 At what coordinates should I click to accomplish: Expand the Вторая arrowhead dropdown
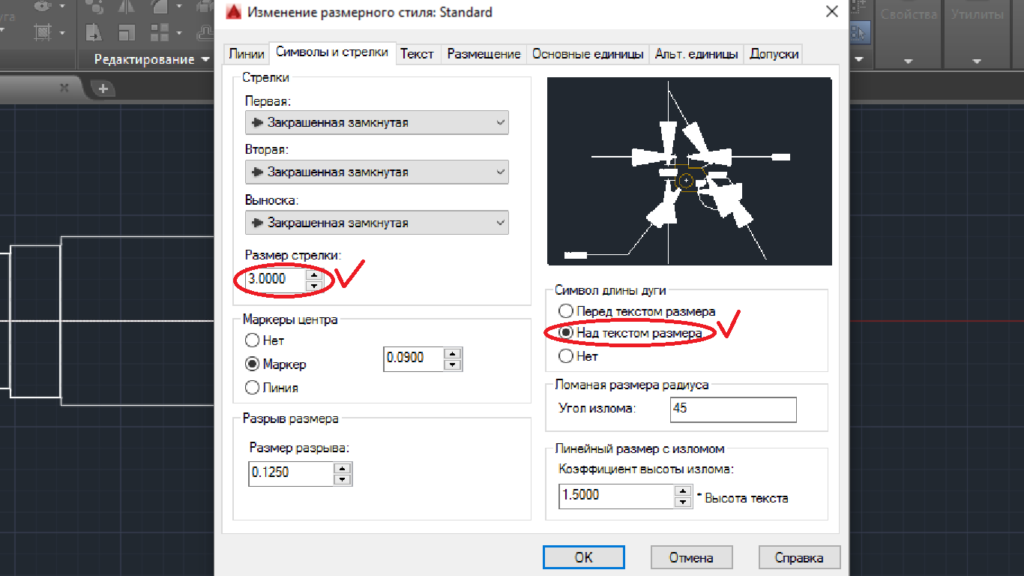[x=376, y=172]
